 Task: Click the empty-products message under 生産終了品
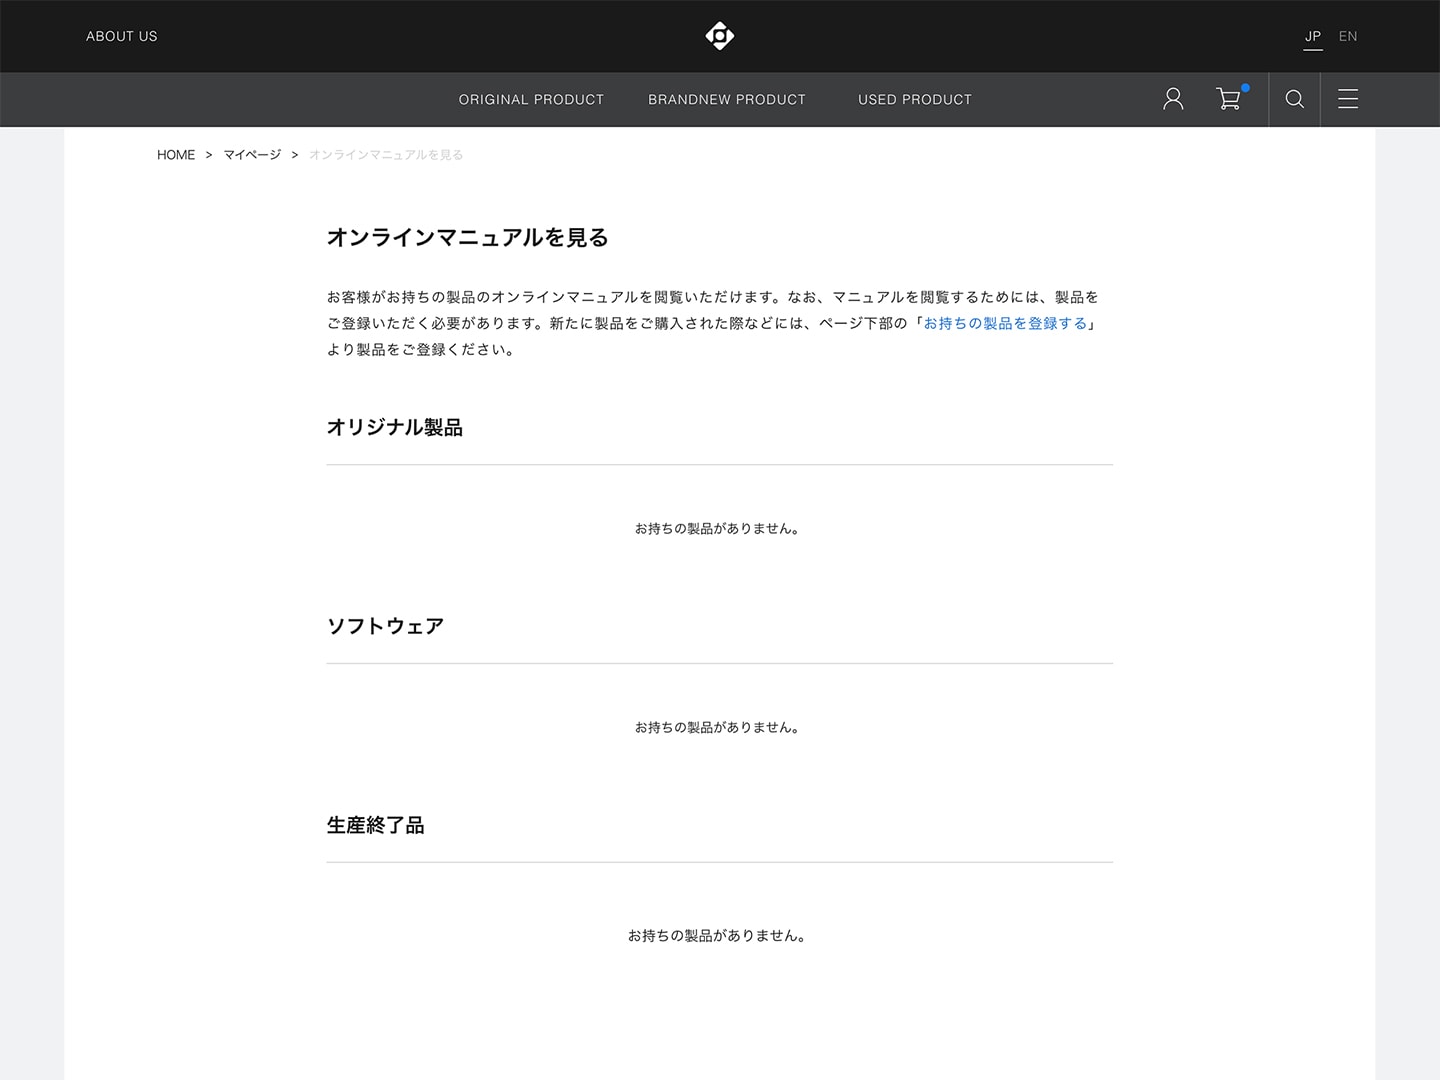tap(717, 935)
